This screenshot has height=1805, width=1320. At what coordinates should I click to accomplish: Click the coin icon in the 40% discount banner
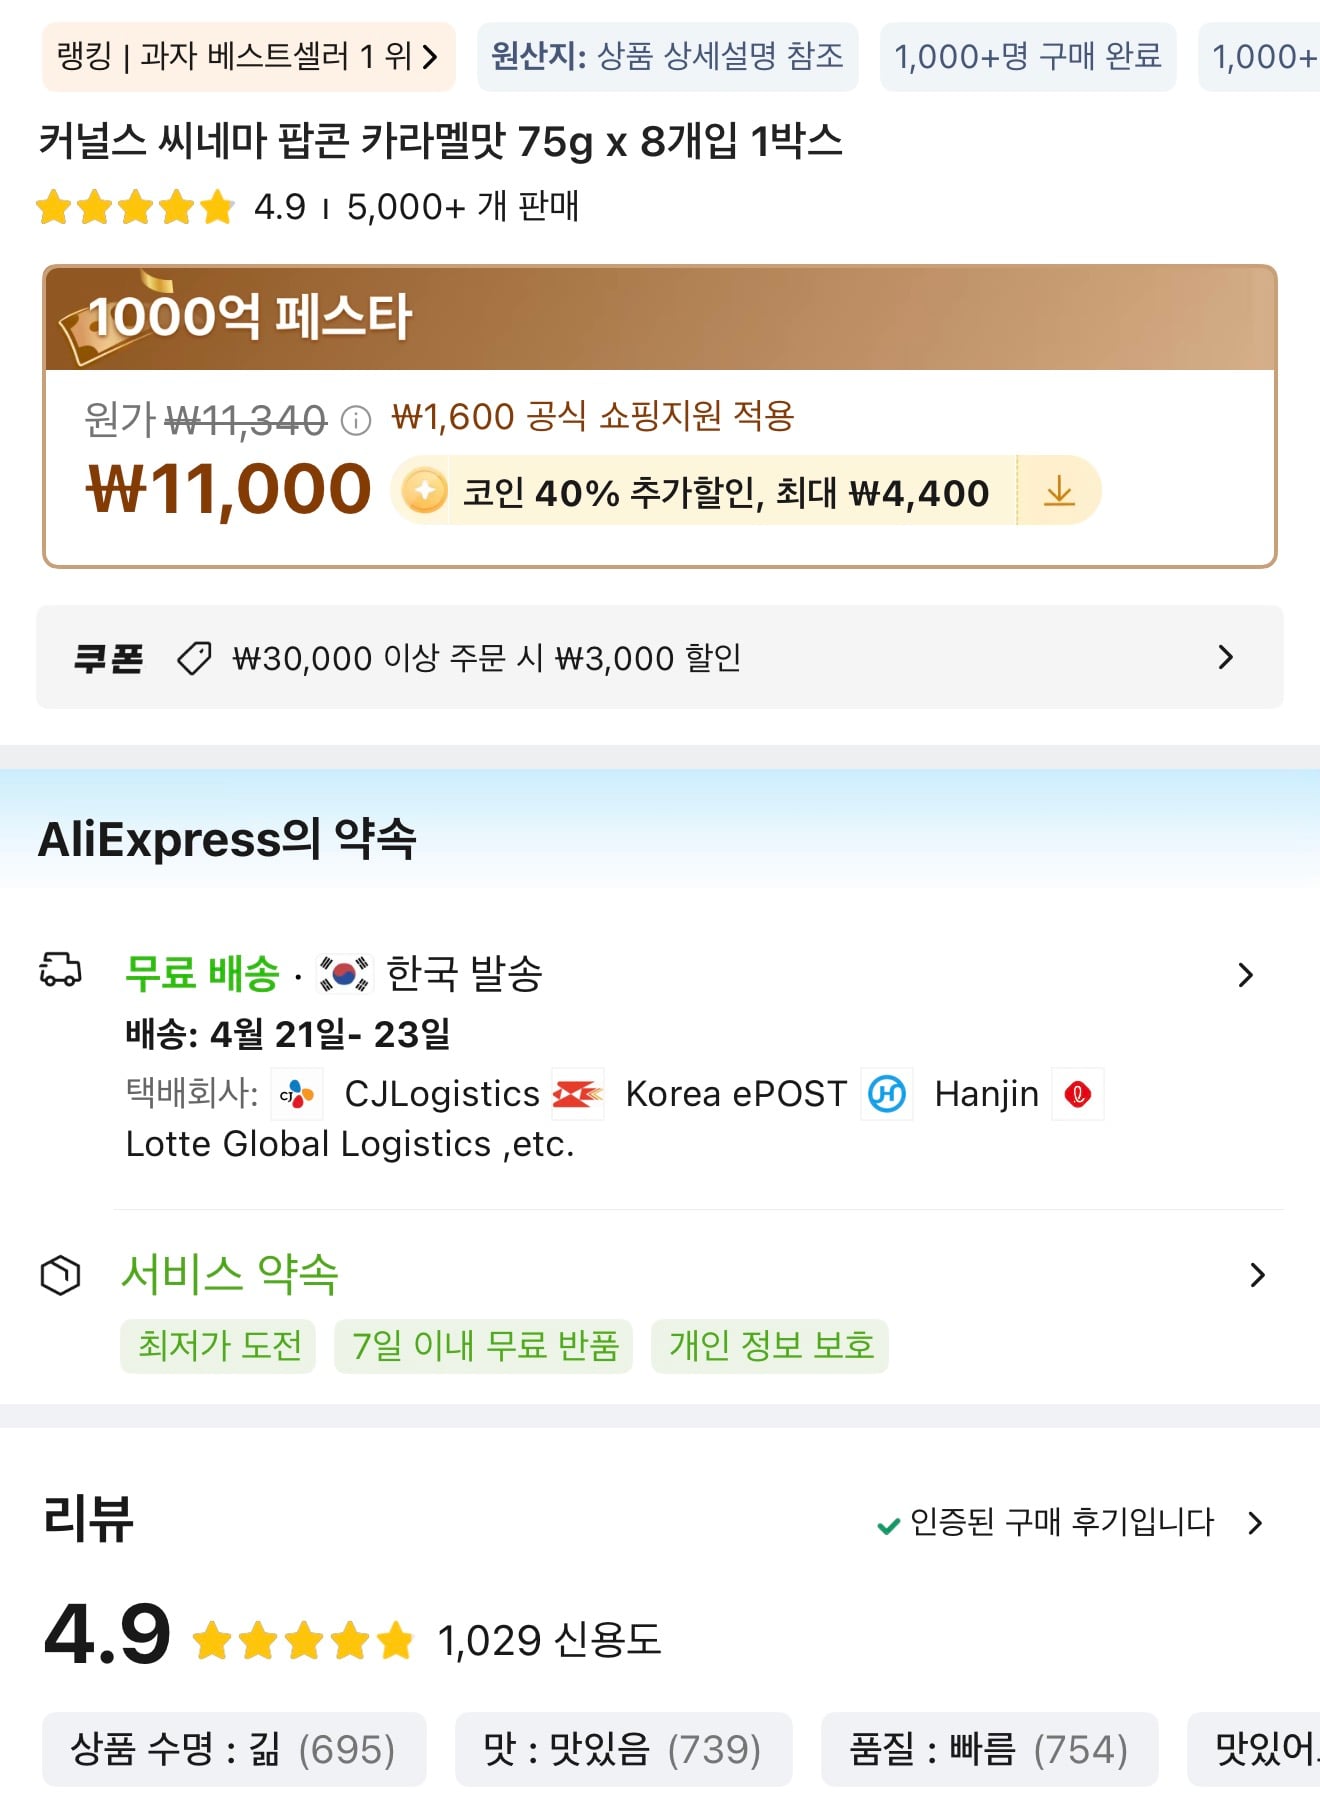tap(423, 491)
